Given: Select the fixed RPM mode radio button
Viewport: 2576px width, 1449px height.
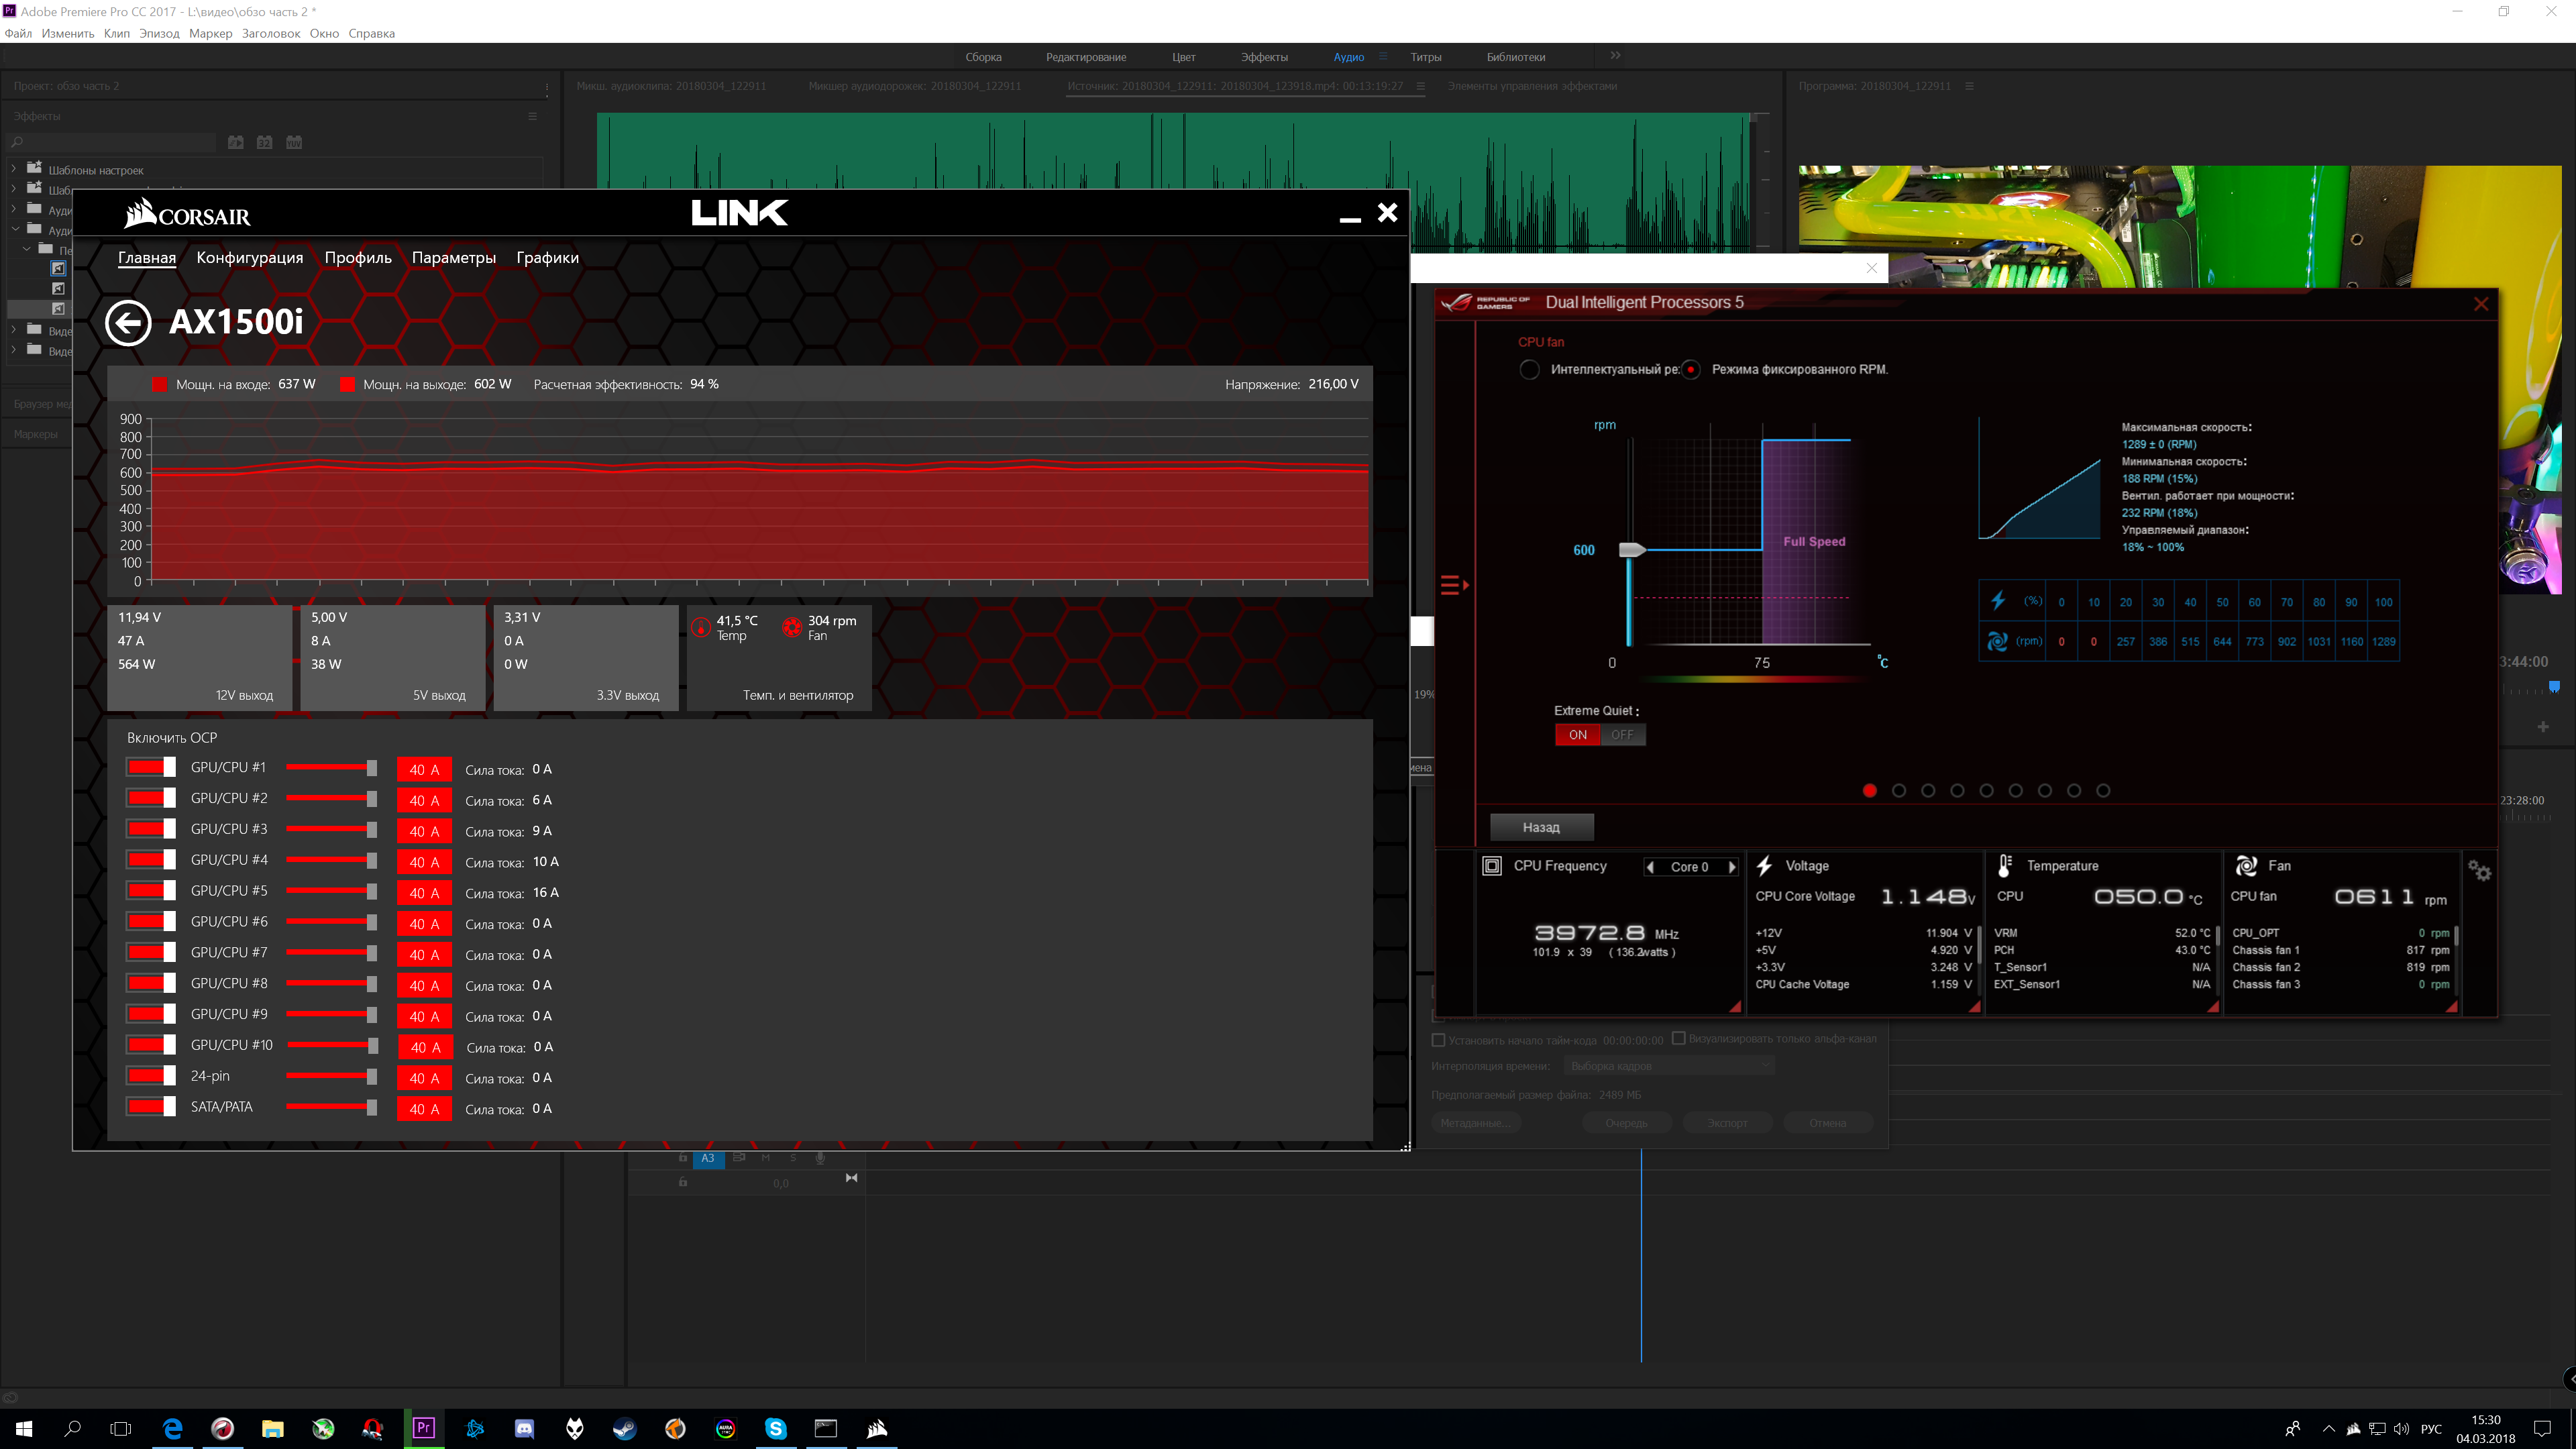Looking at the screenshot, I should click(x=1691, y=370).
